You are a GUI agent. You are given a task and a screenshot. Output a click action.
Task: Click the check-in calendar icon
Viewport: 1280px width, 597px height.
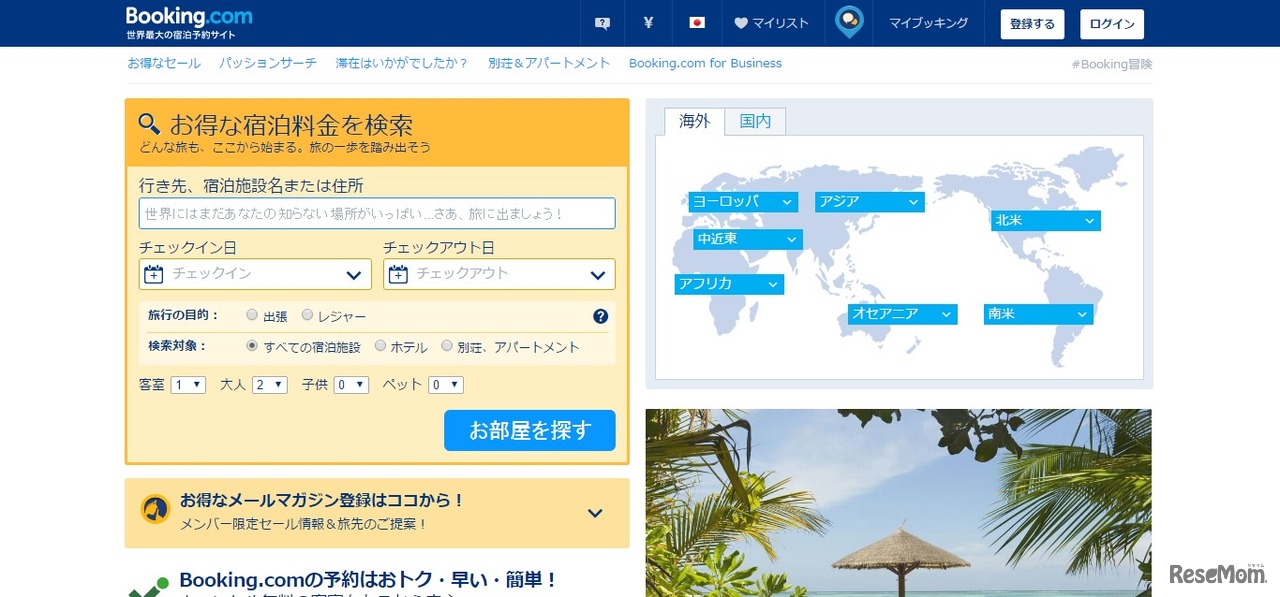coord(154,274)
